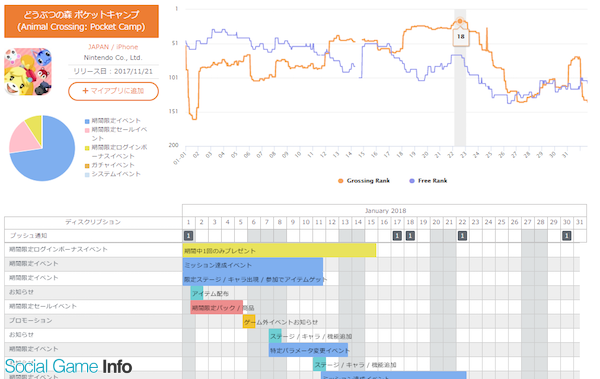Click the orange ゲーム外イベントお知らせ promotion bar
Viewport: 600px width, 379px height.
[249, 321]
